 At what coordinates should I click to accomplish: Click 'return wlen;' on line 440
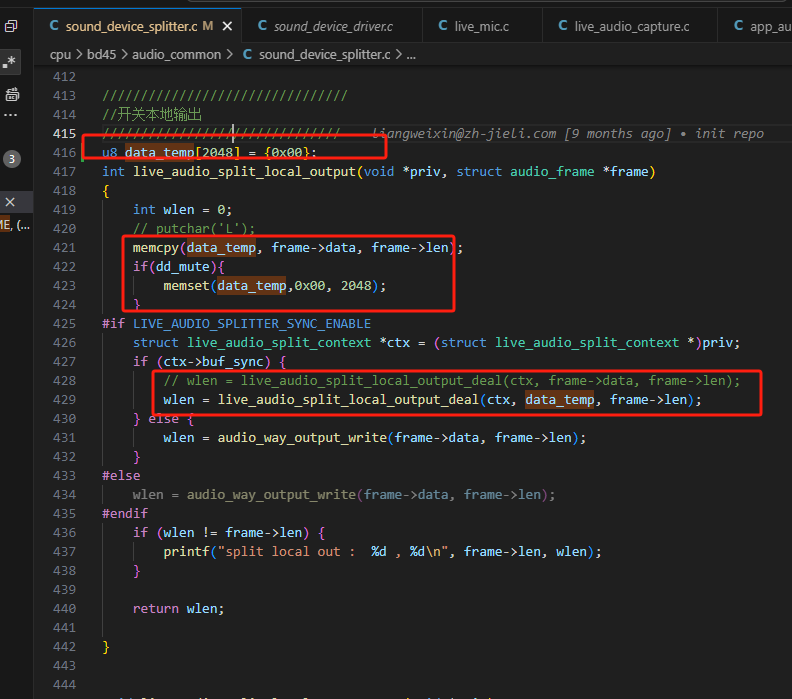(x=178, y=609)
